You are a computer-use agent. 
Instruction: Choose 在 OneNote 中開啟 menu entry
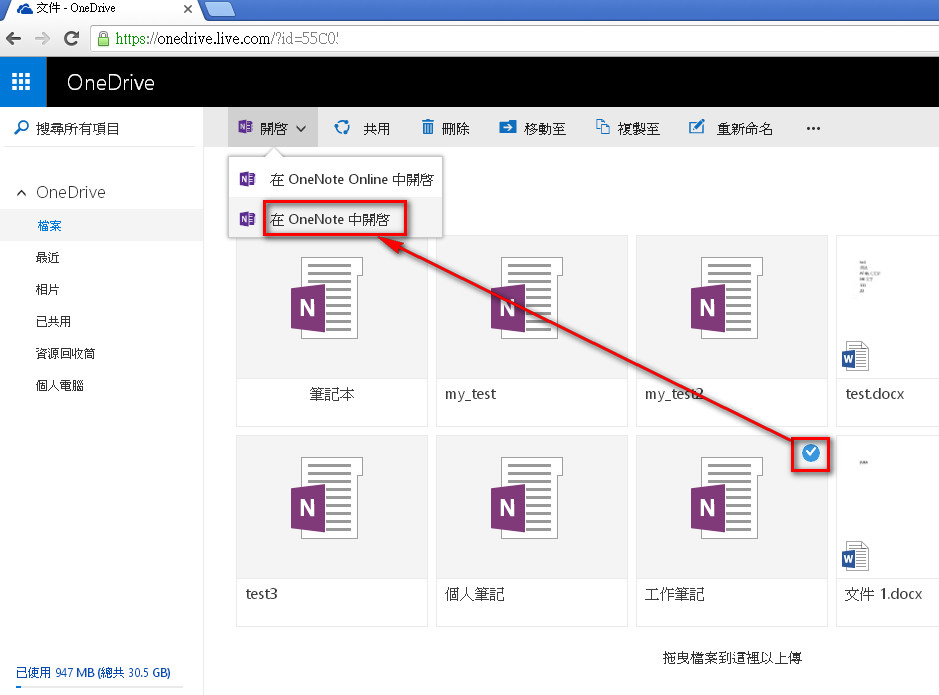pyautogui.click(x=335, y=219)
